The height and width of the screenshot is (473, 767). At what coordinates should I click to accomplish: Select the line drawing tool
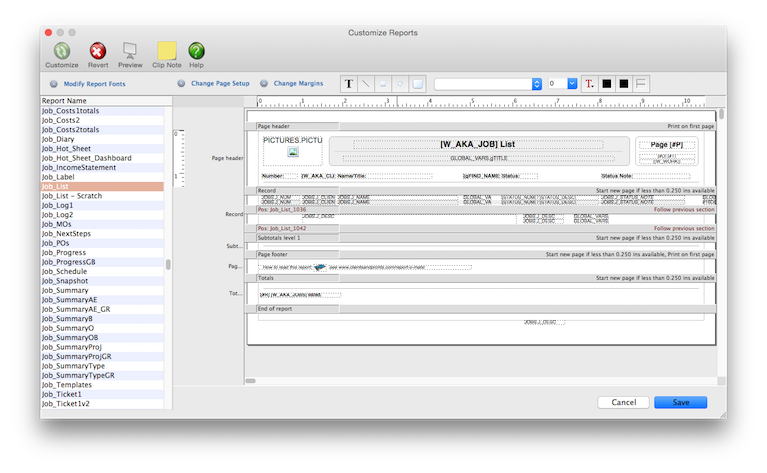(x=366, y=84)
